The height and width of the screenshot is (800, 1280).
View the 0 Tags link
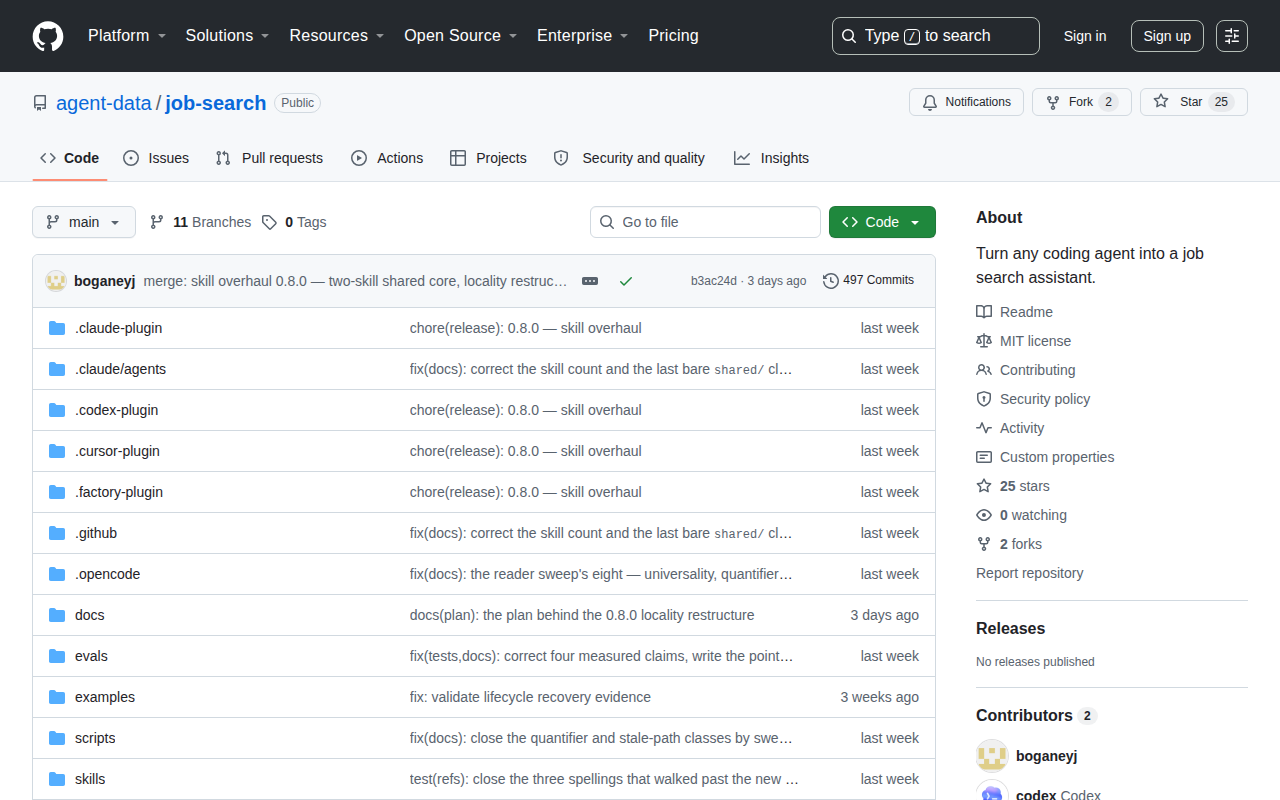click(294, 222)
